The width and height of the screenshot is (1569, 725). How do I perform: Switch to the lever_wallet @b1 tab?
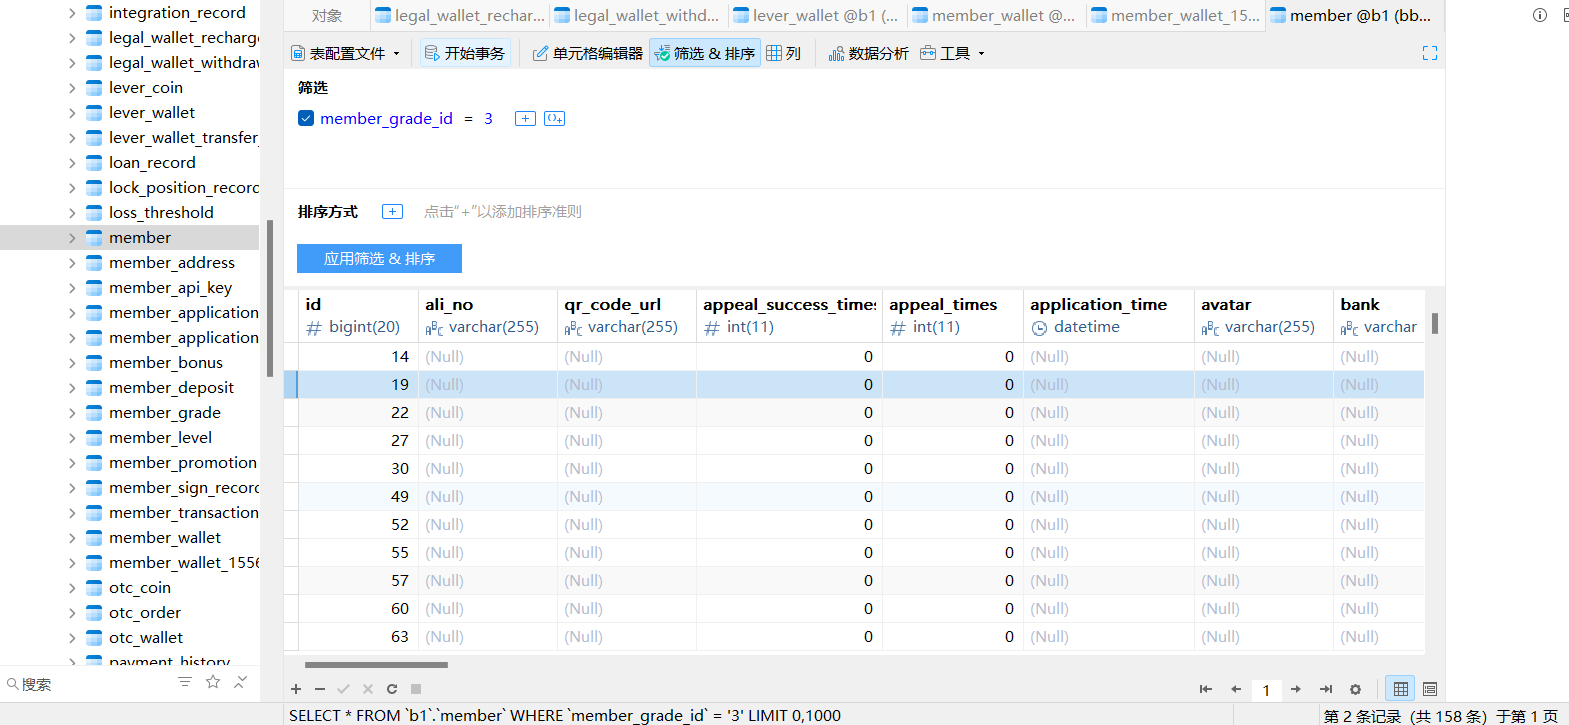coord(816,15)
